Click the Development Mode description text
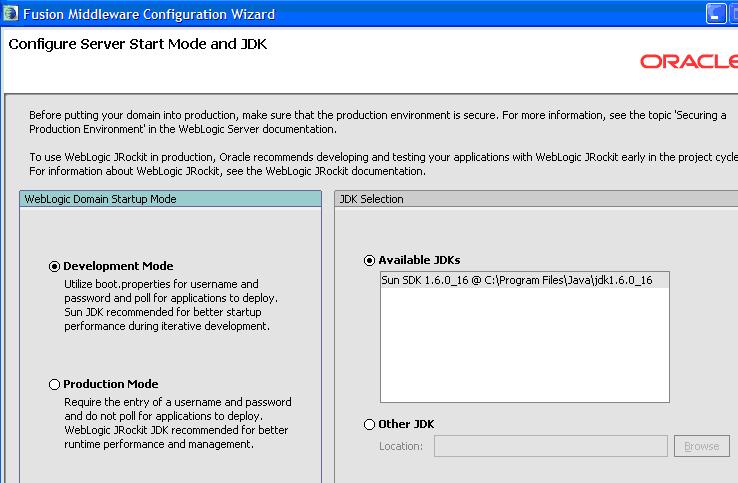Viewport: 738px width, 483px height. 171,305
